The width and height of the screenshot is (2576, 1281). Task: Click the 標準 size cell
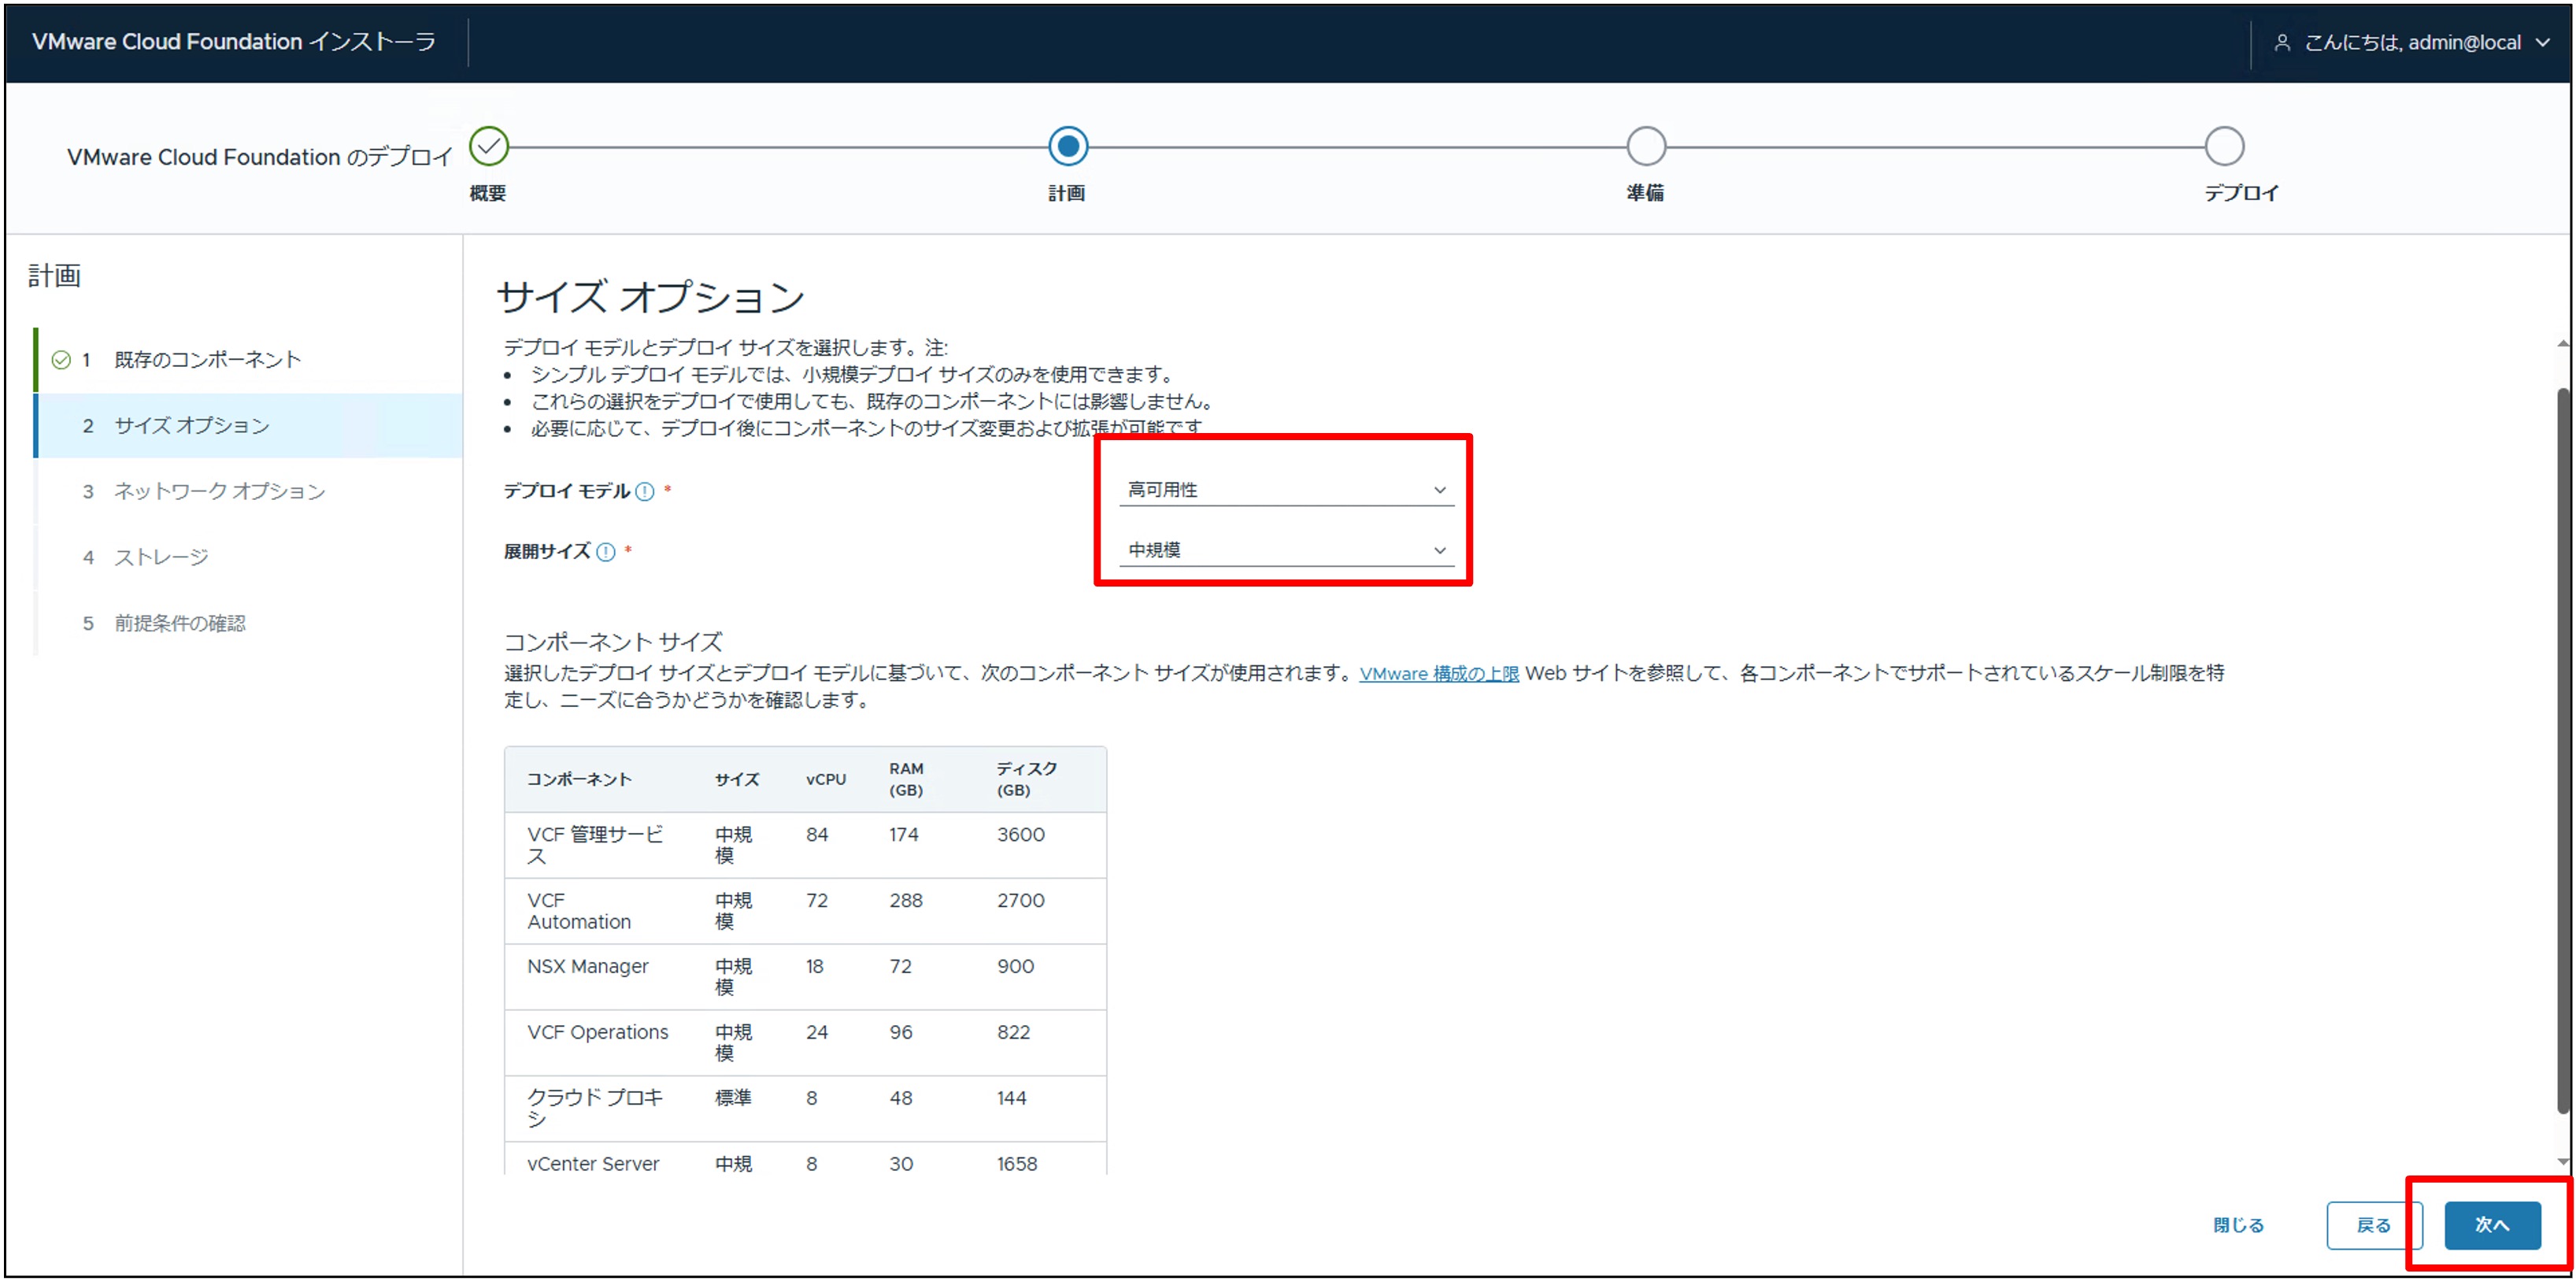pyautogui.click(x=733, y=1098)
